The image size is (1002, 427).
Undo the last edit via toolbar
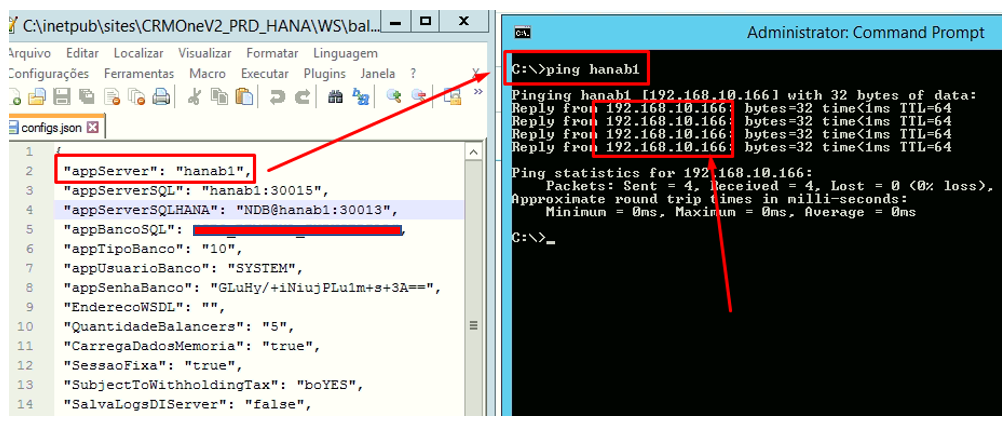point(277,97)
